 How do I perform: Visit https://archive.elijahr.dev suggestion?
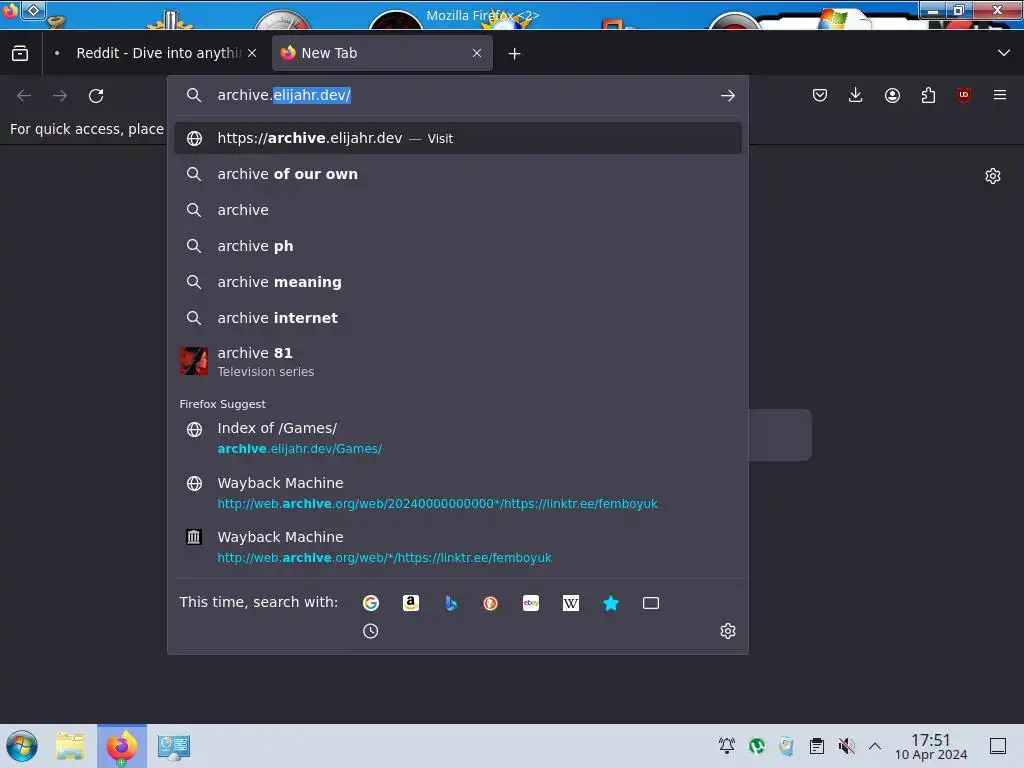point(457,138)
